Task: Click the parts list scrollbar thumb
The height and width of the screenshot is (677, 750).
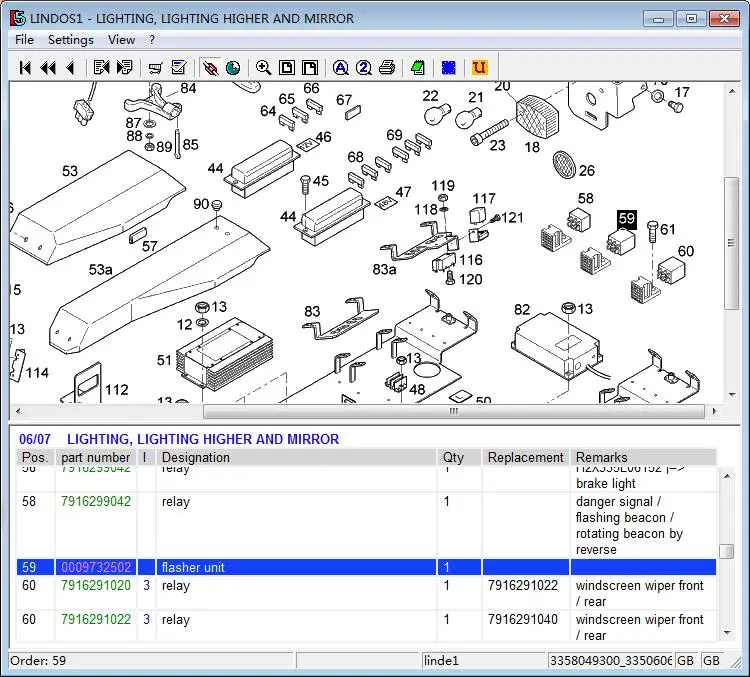Action: click(727, 551)
